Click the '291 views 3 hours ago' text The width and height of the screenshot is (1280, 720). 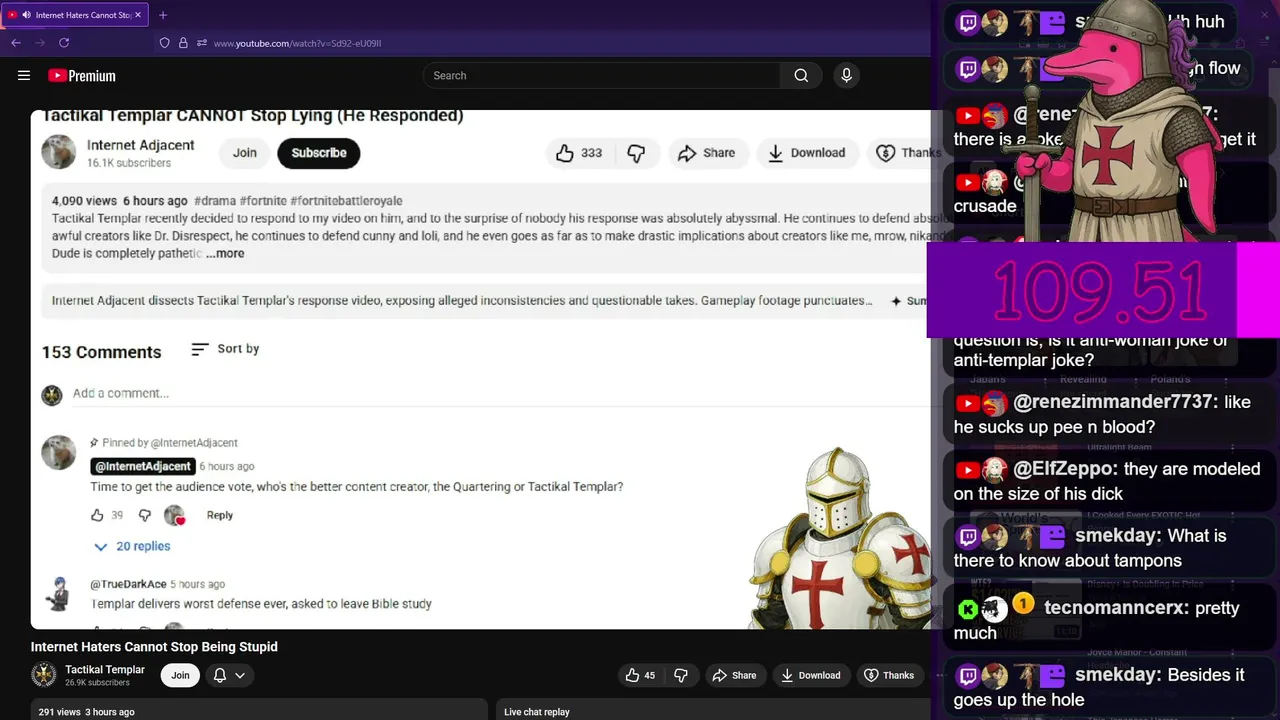pyautogui.click(x=86, y=712)
